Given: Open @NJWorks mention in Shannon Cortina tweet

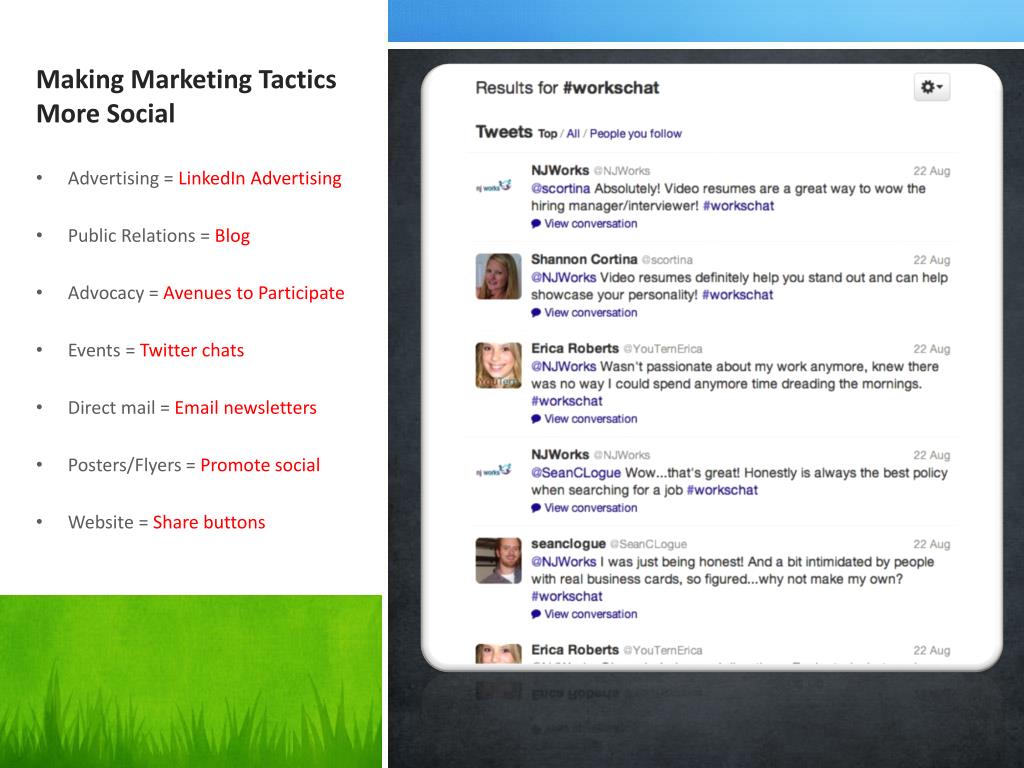Looking at the screenshot, I should 564,278.
